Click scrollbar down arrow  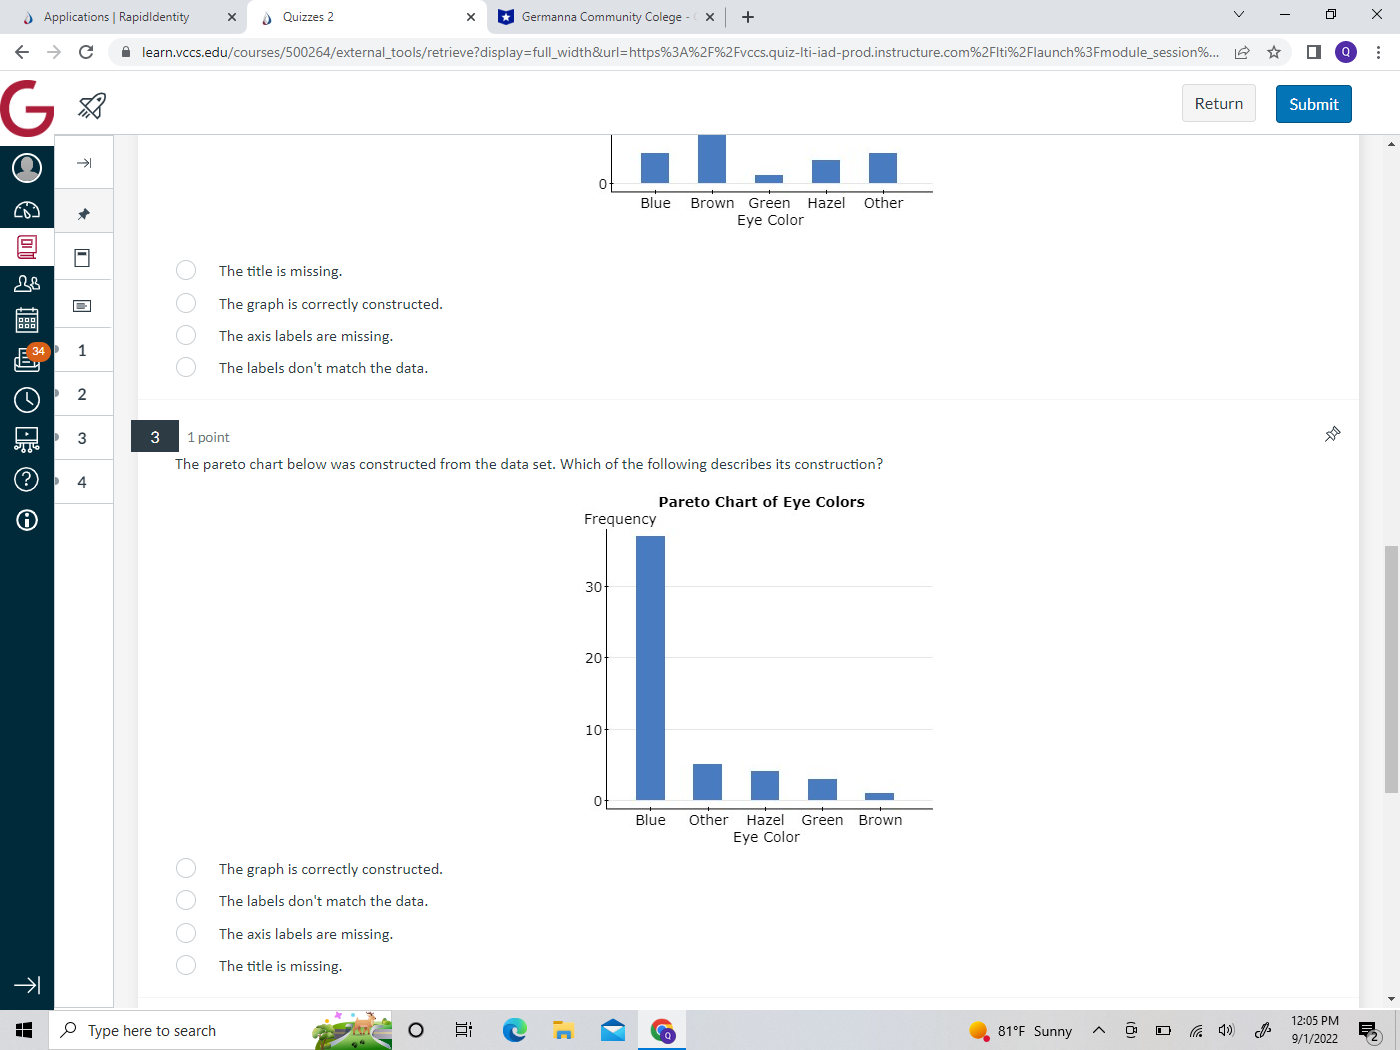pos(1391,999)
